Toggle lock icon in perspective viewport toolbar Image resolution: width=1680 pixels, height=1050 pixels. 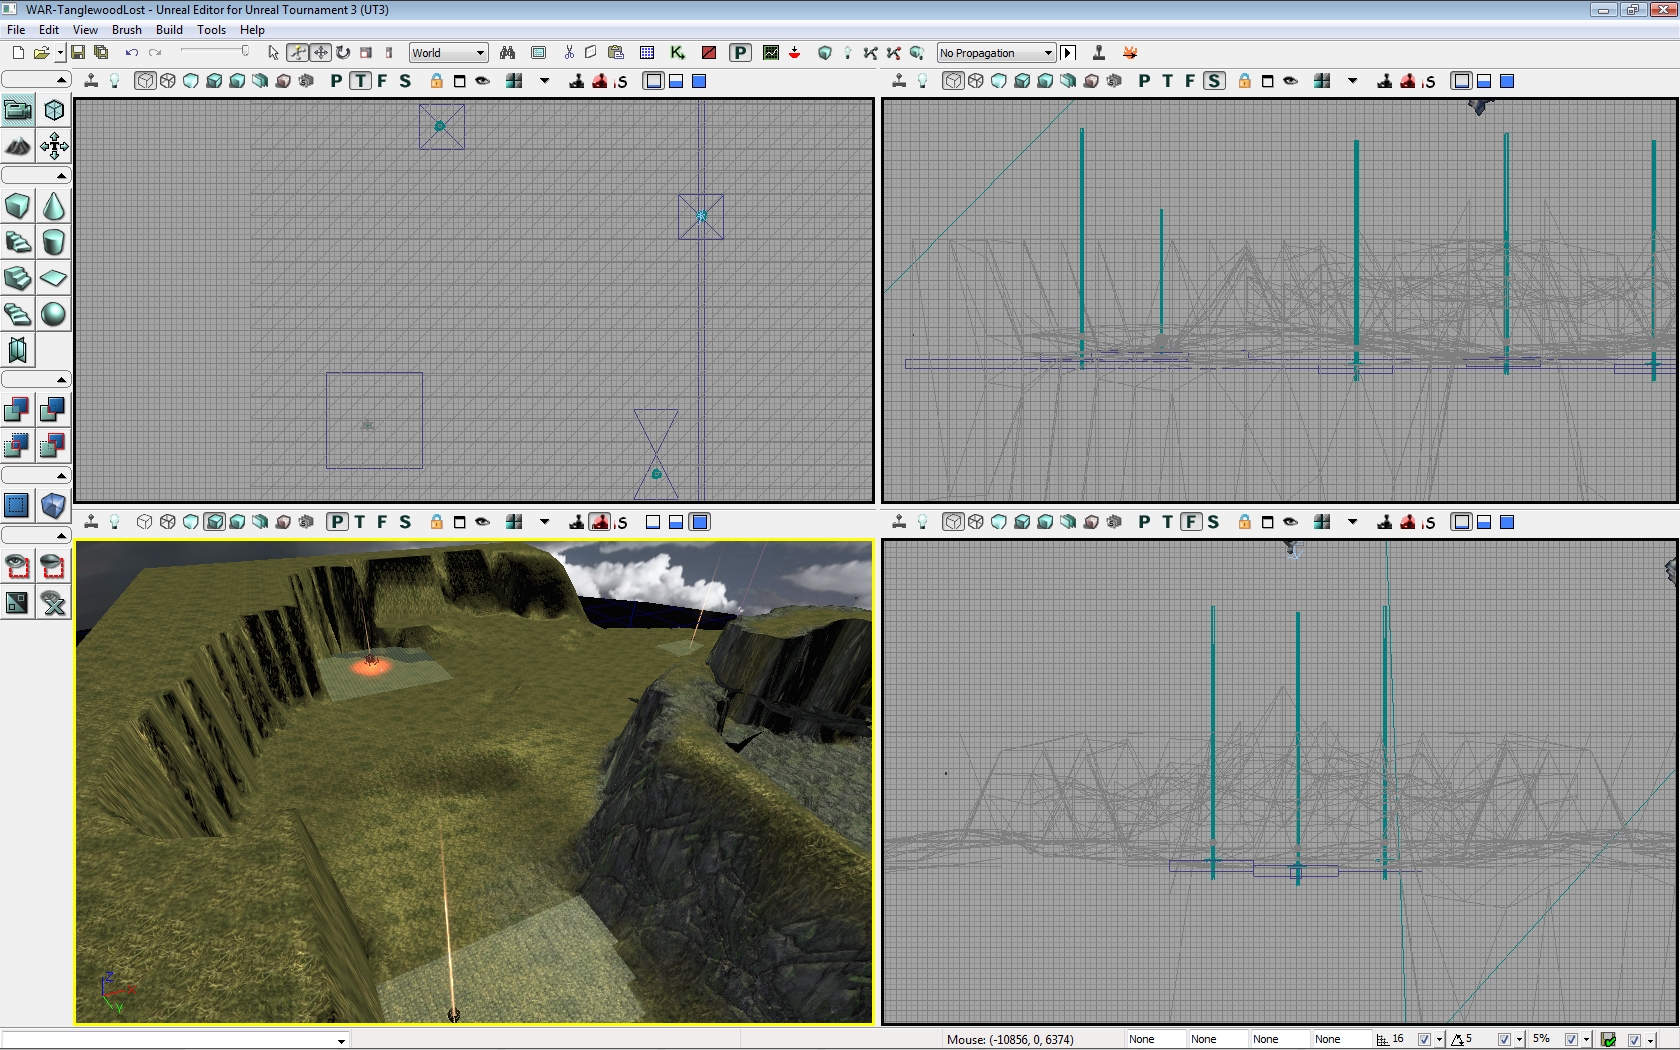coord(436,522)
